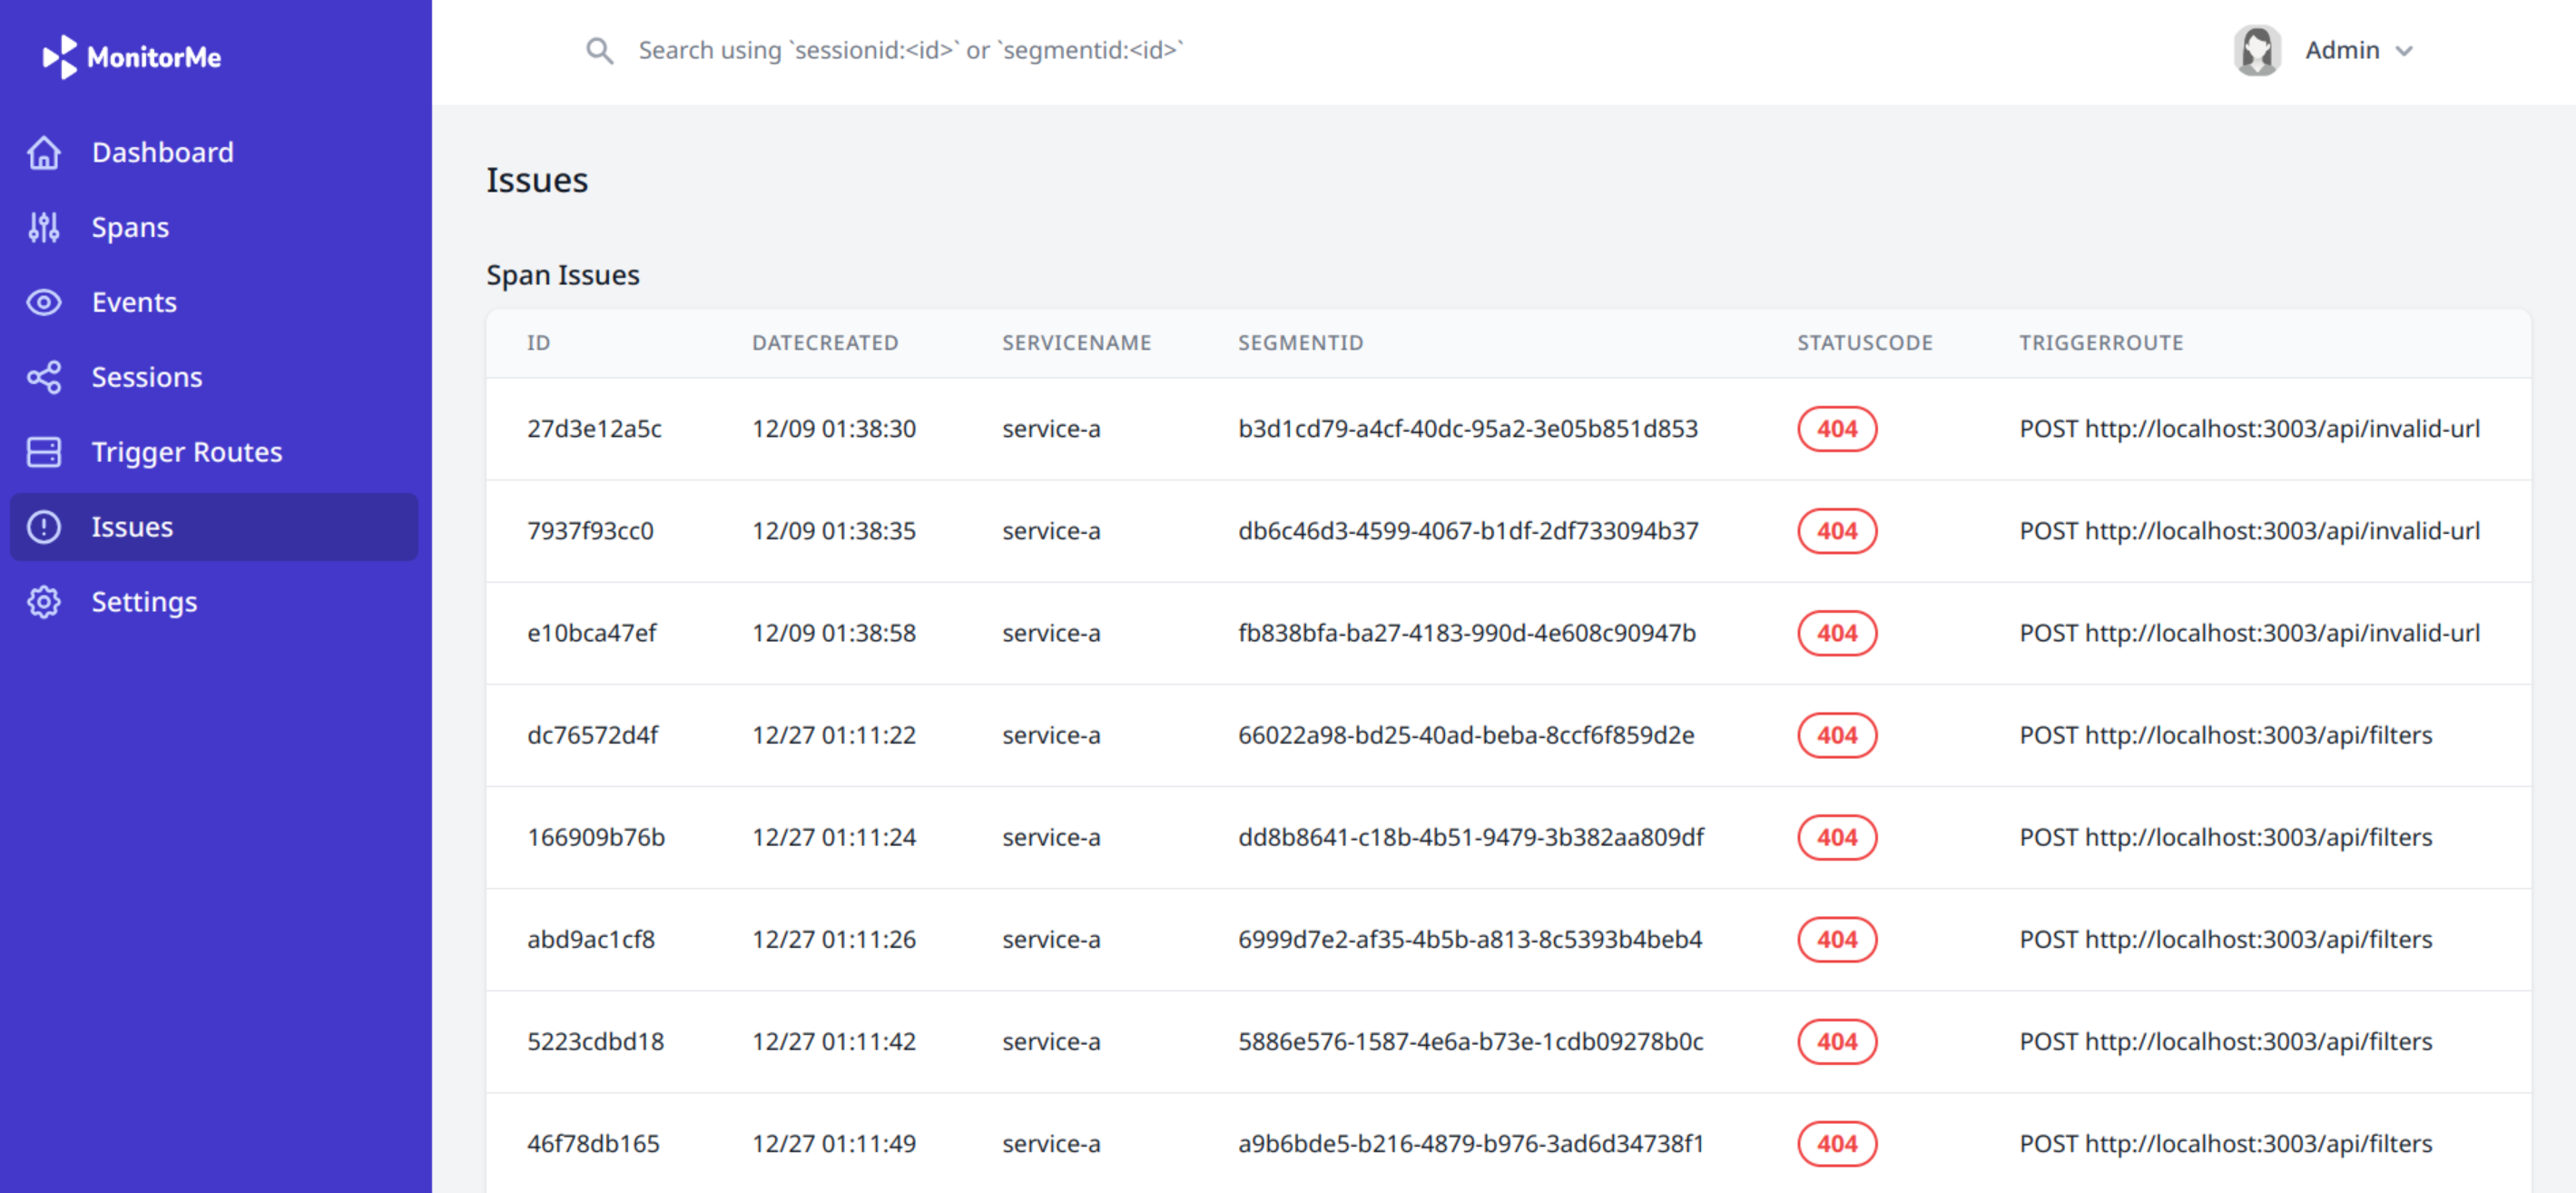Click the Settings gear icon

click(x=44, y=602)
